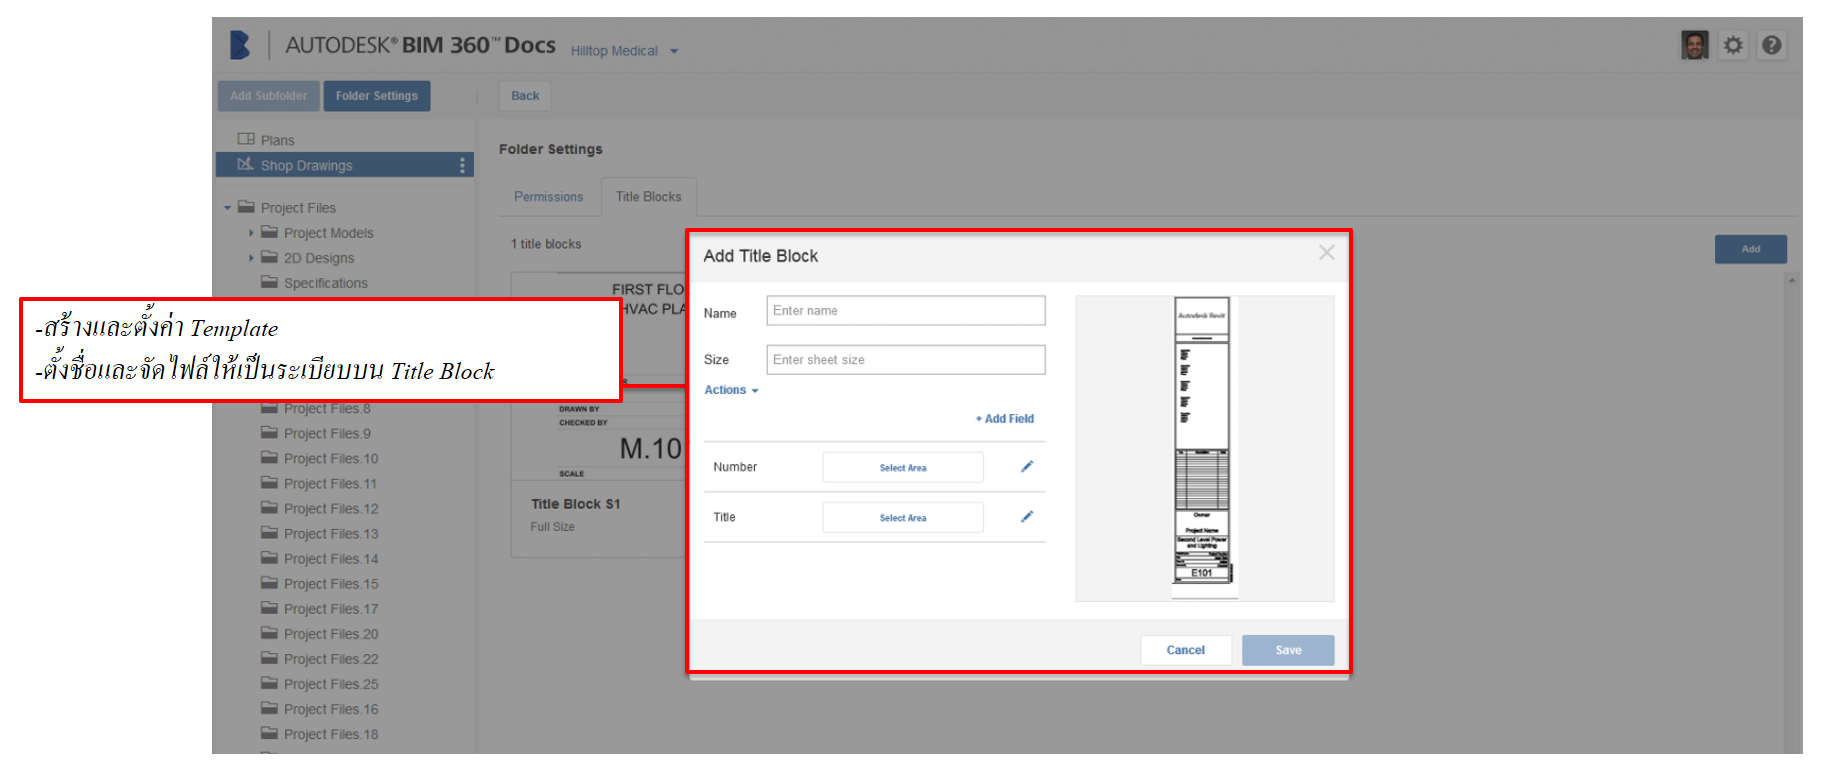Switch to the Permissions tab
The width and height of the screenshot is (1821, 766).
coord(548,197)
